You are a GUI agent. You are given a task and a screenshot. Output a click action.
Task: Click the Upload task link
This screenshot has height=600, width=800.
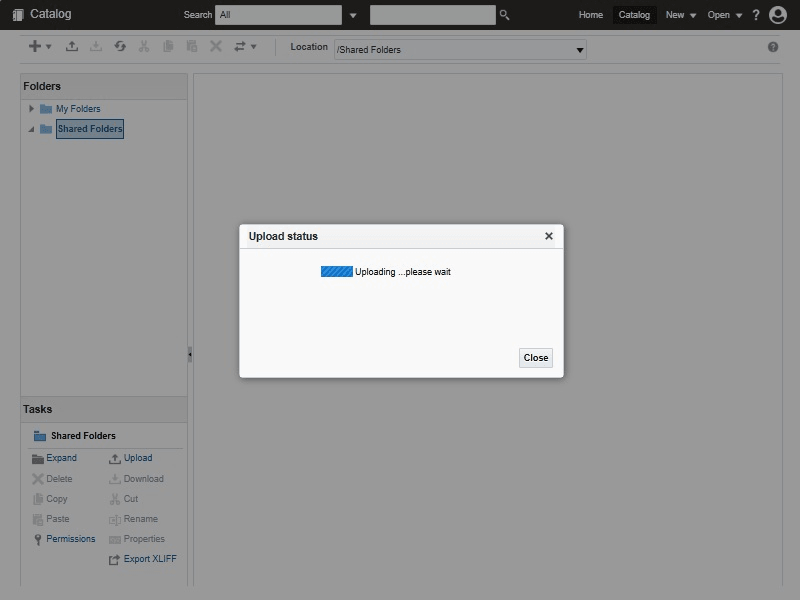click(x=138, y=458)
